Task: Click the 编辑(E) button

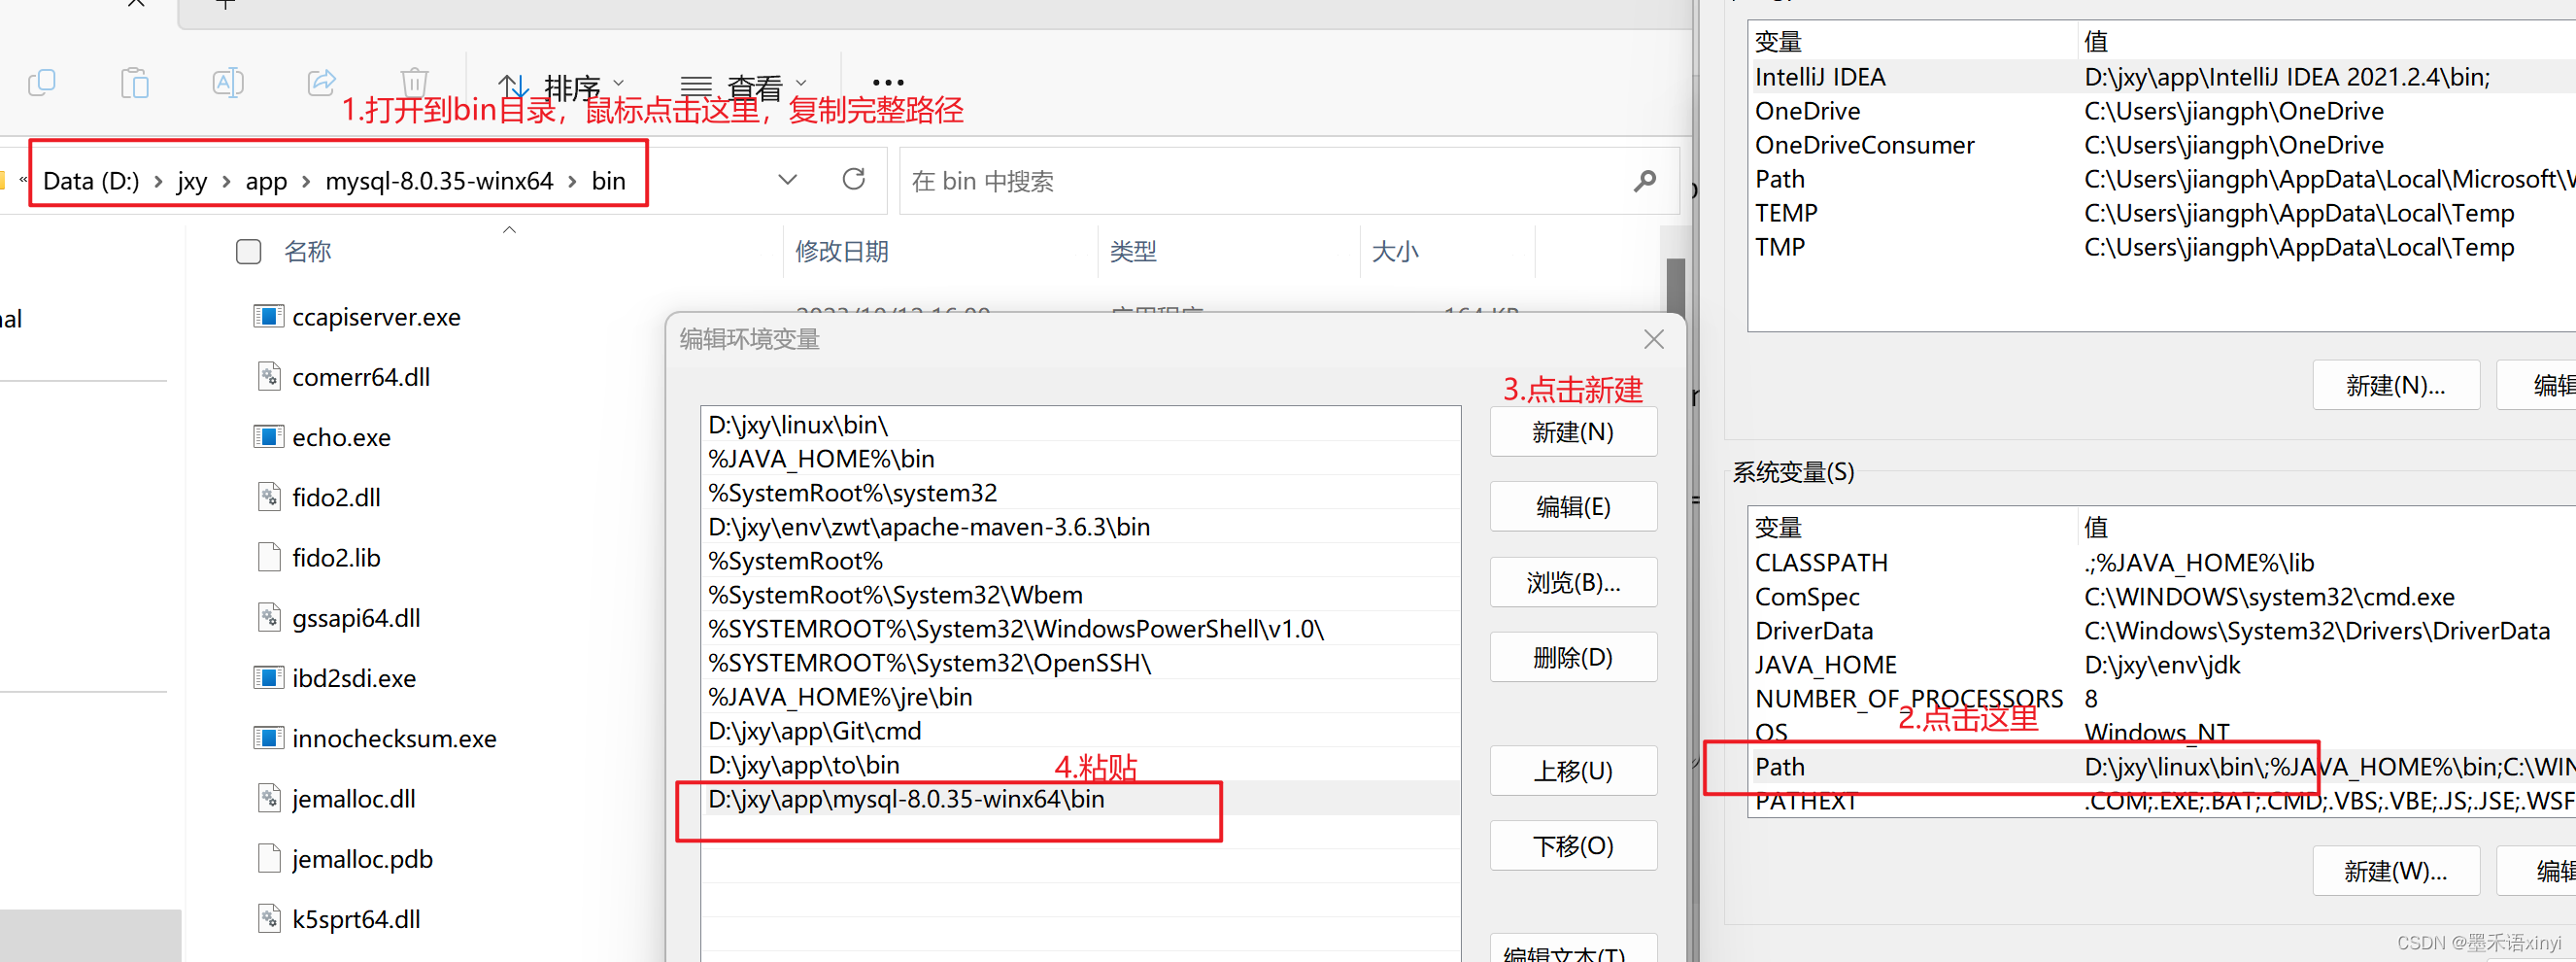Action: 1573,507
